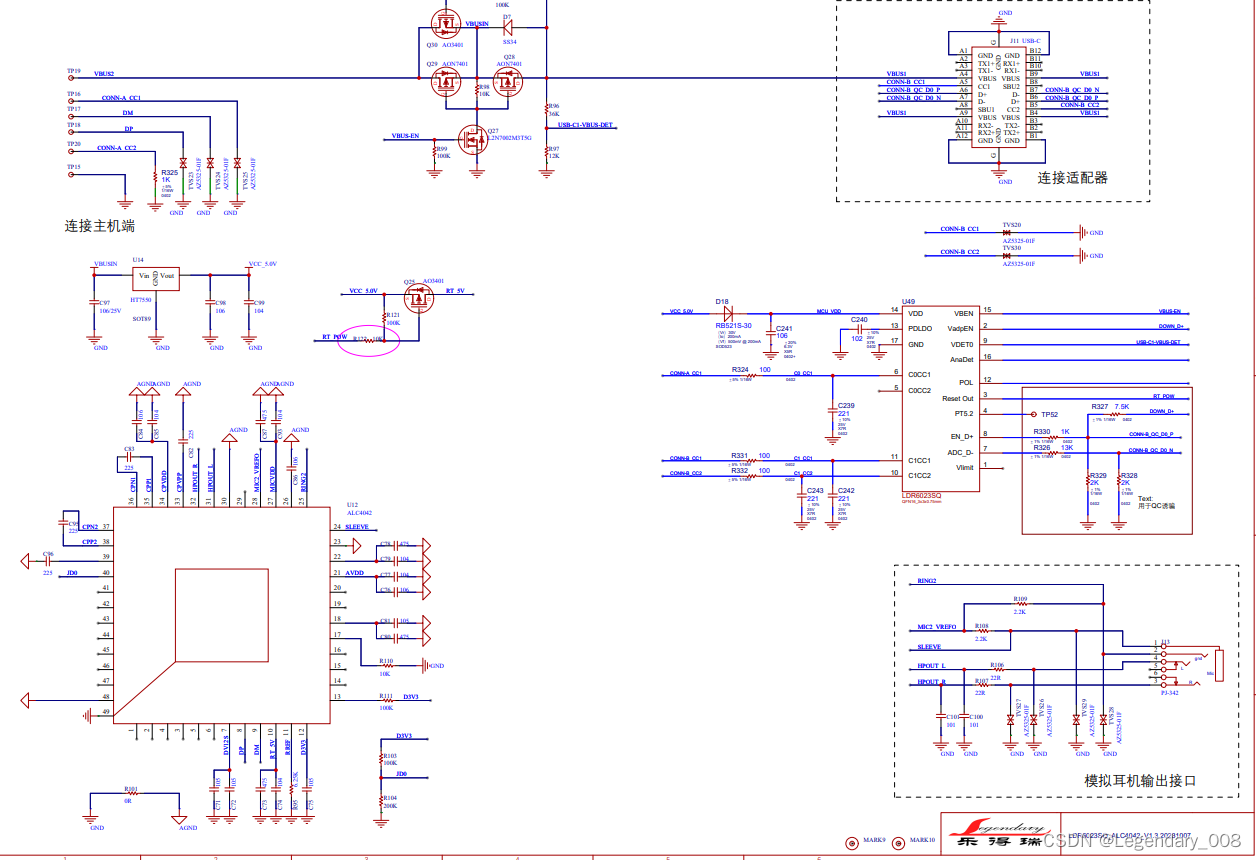Select the R99 100K resistor symbol
The image size is (1256, 860).
pyautogui.click(x=434, y=152)
